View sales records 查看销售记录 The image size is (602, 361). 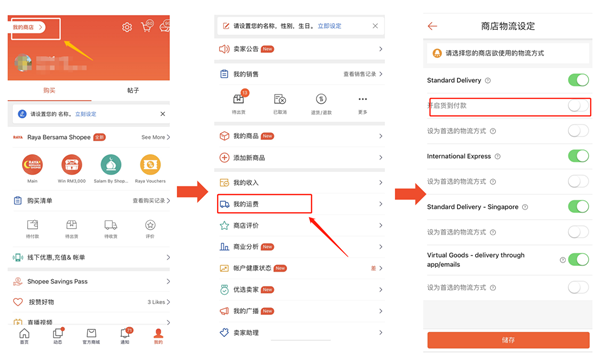[363, 74]
